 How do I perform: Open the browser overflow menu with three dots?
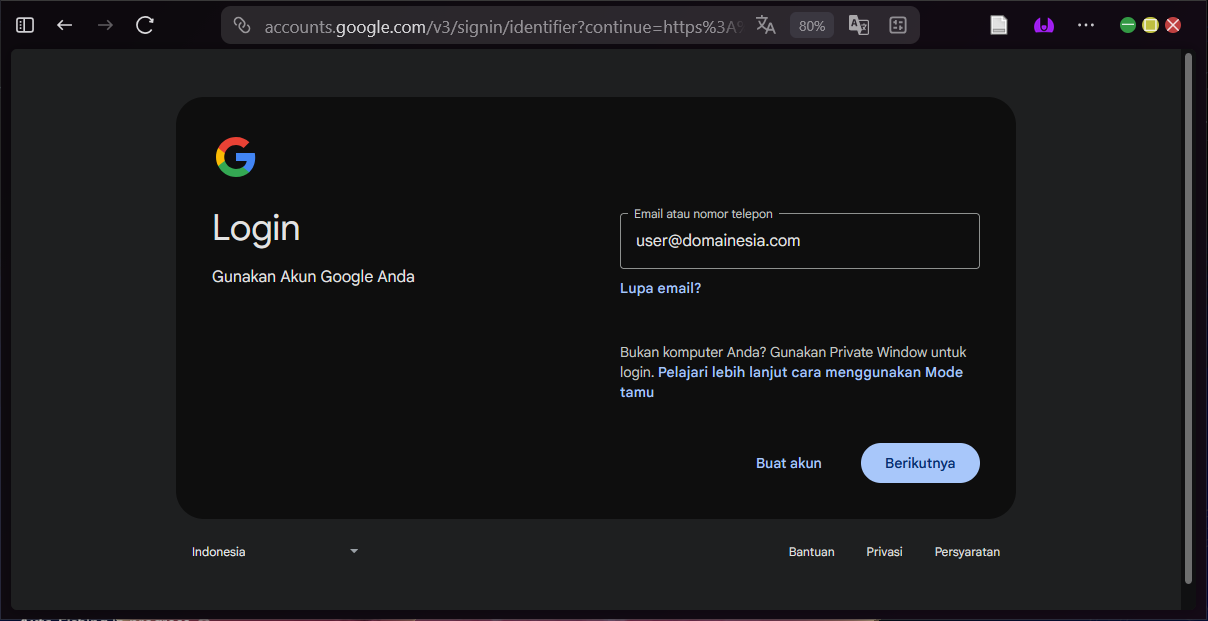(1086, 25)
